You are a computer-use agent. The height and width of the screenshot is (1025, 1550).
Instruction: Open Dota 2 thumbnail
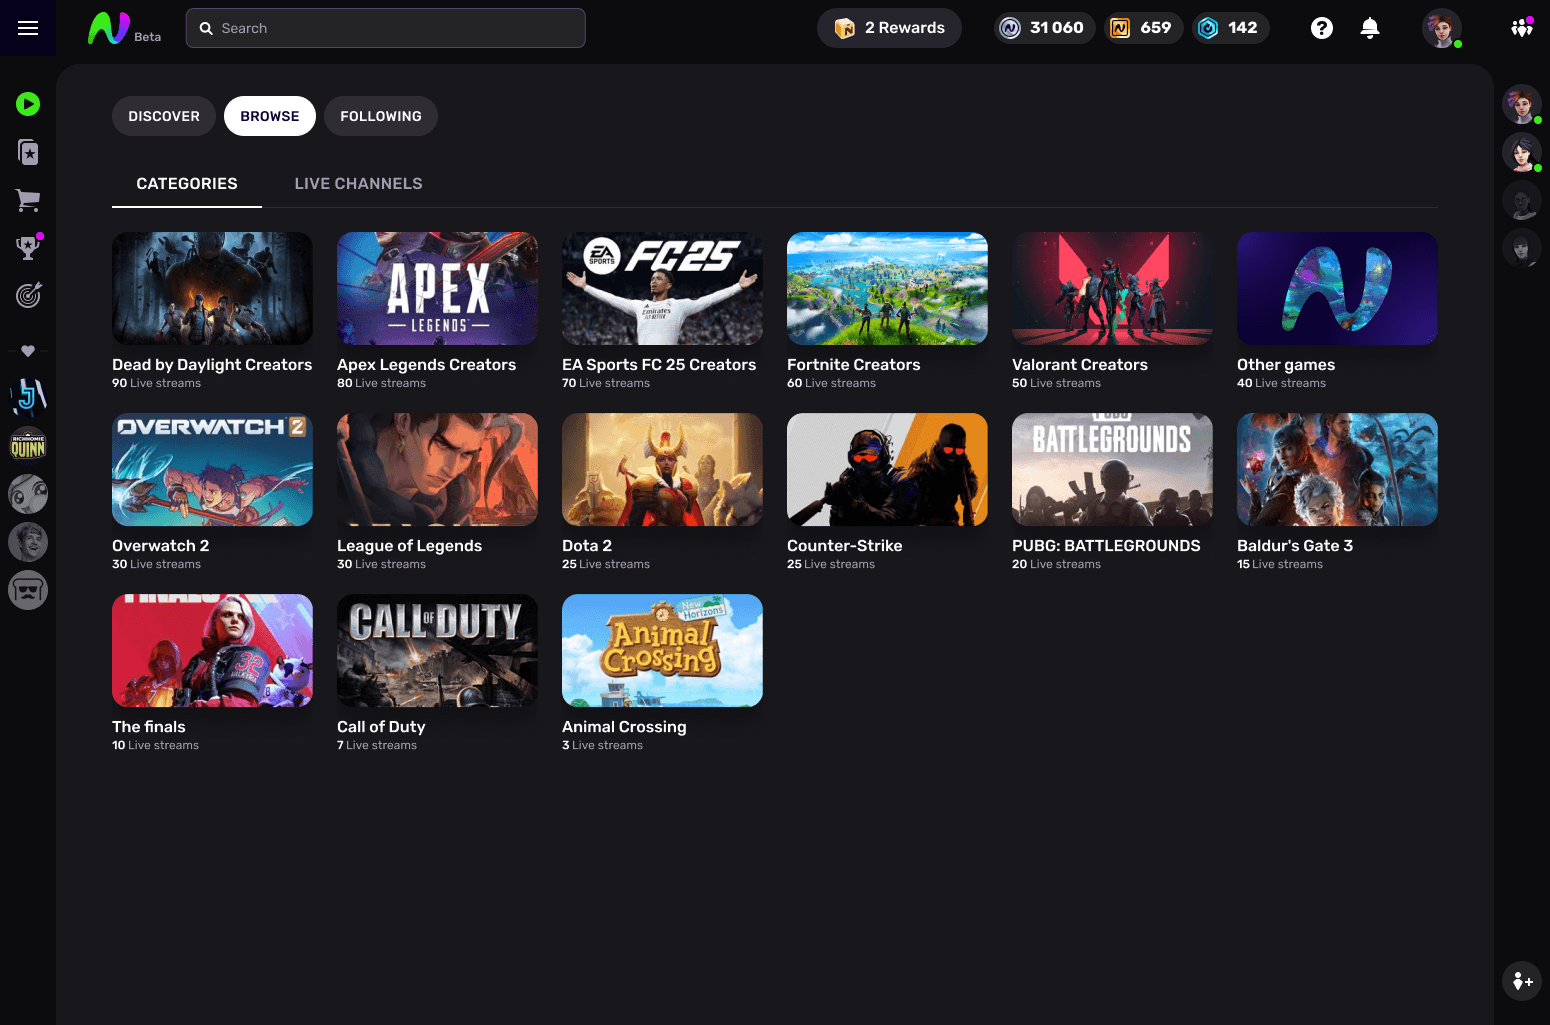(662, 470)
